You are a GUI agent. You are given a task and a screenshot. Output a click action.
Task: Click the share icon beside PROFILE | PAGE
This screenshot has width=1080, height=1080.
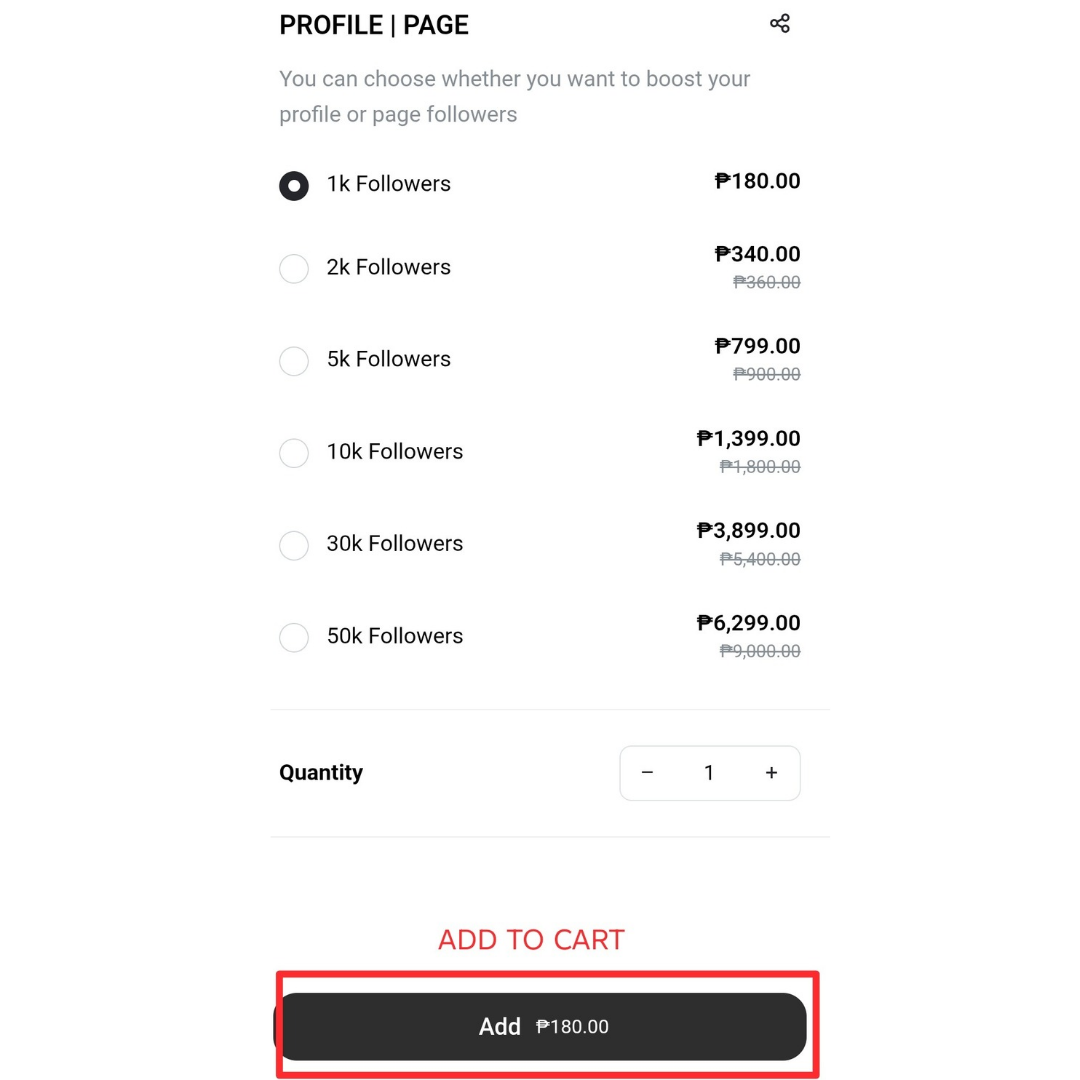tap(779, 23)
